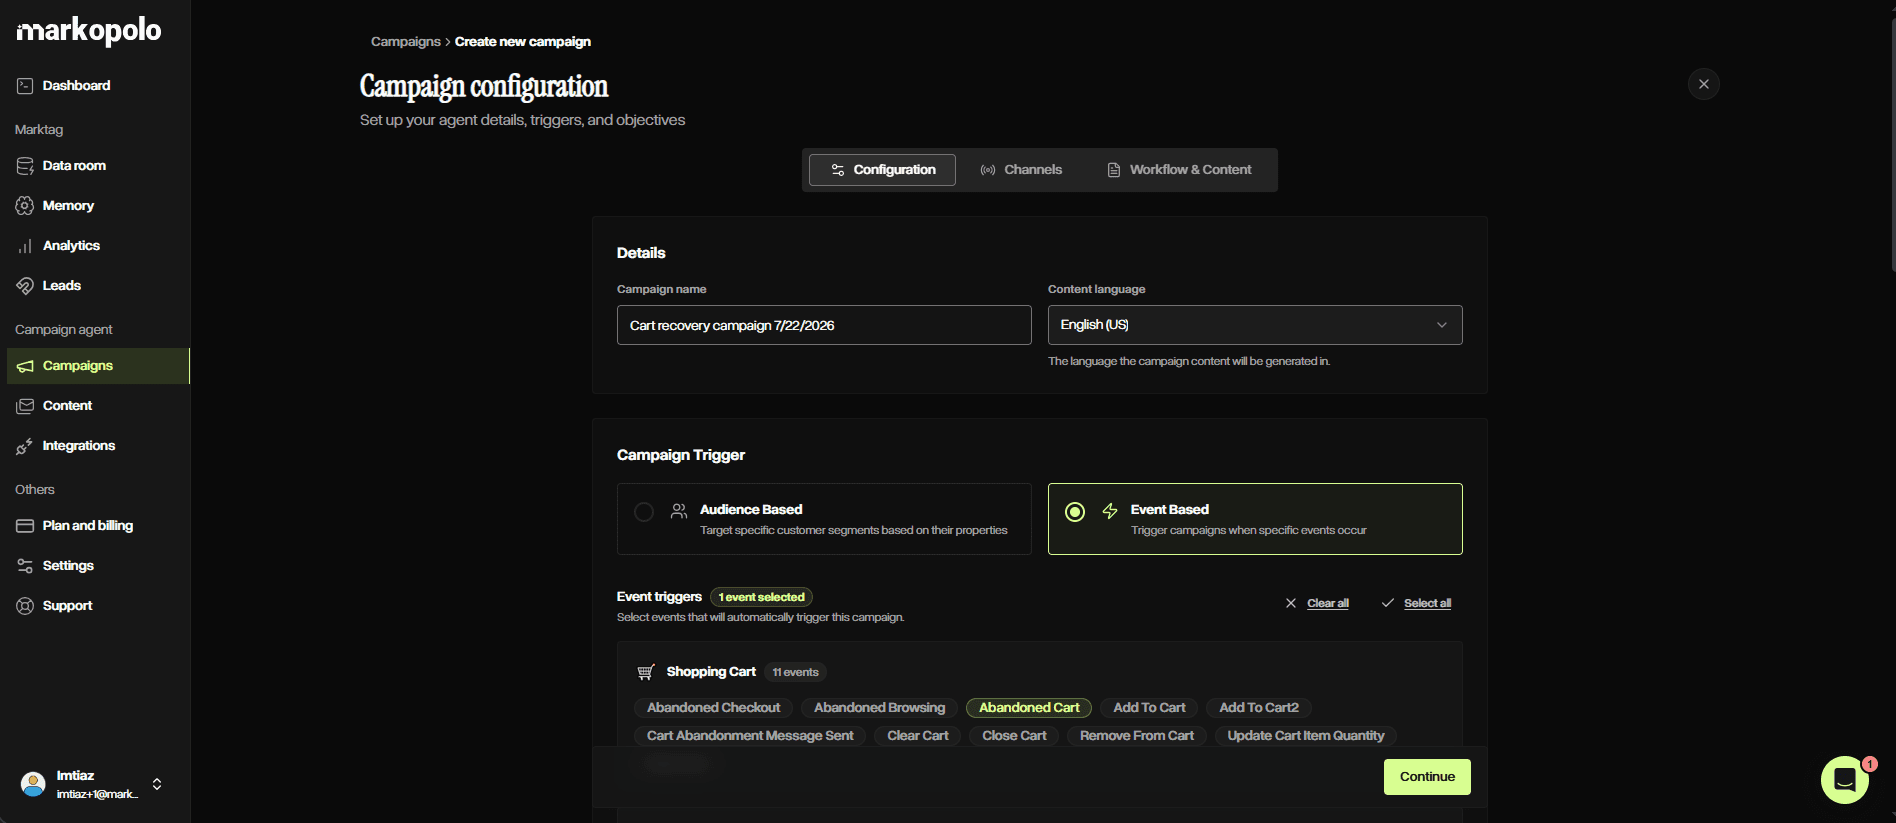Toggle the Close Cart event chip
The image size is (1896, 823).
pos(1014,736)
